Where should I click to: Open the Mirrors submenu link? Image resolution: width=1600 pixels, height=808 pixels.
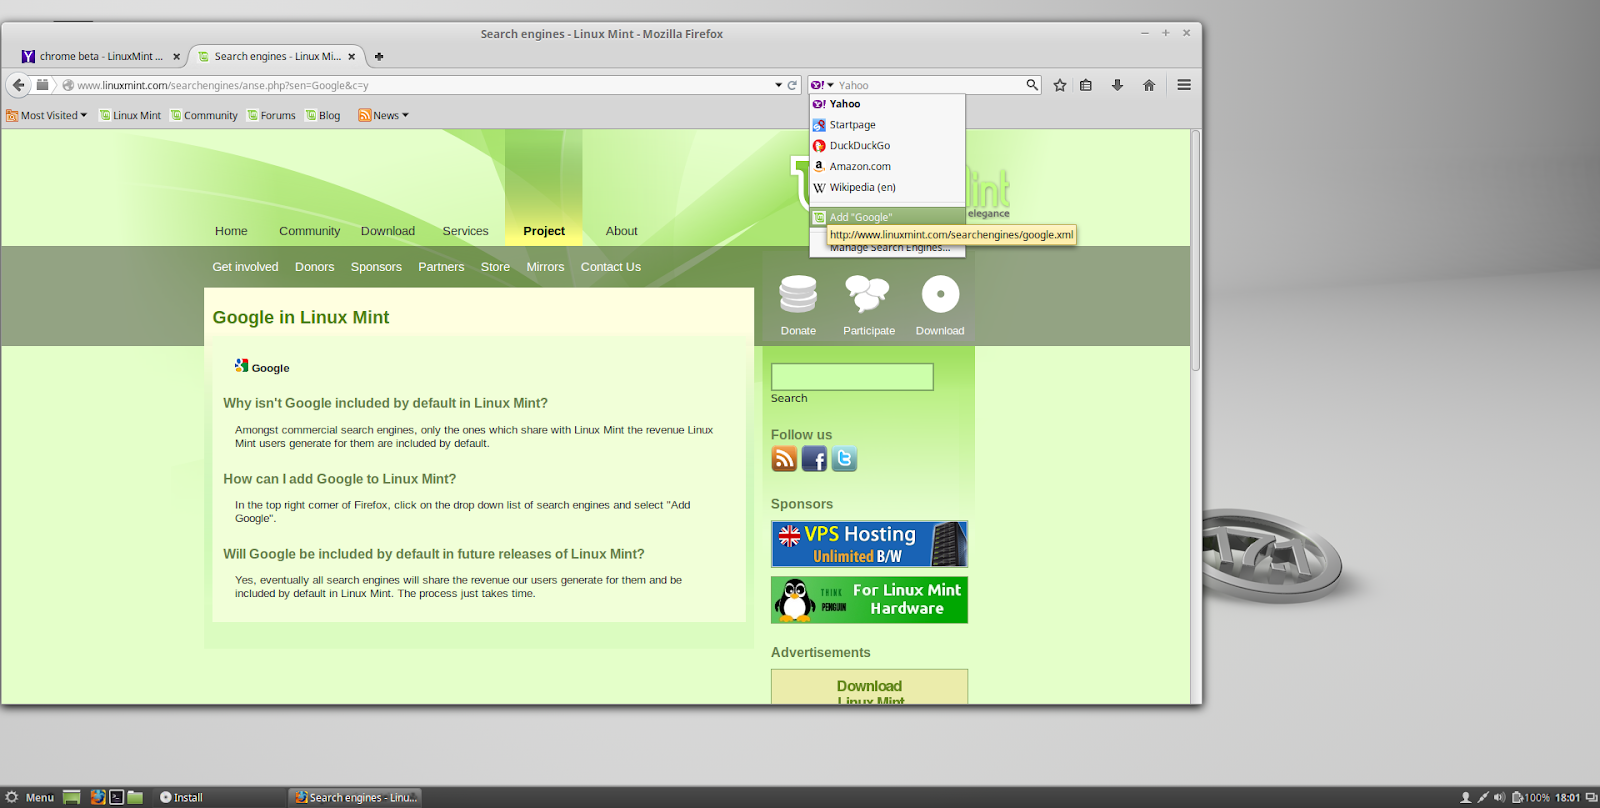coord(545,267)
